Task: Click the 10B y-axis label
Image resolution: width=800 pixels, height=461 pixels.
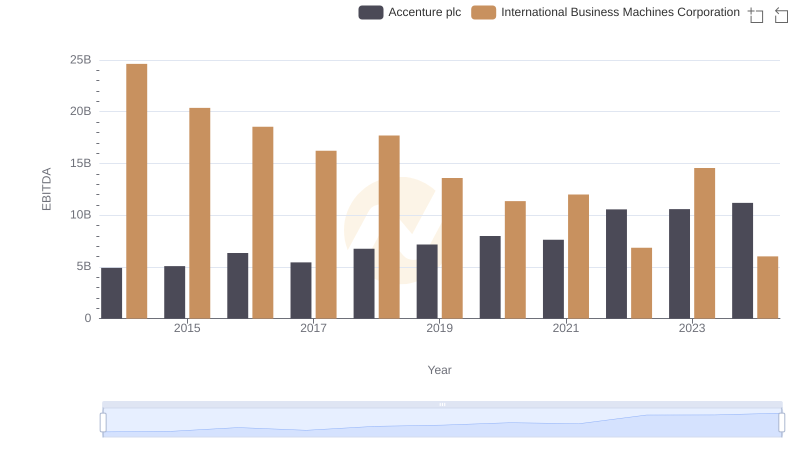Action: coord(81,215)
